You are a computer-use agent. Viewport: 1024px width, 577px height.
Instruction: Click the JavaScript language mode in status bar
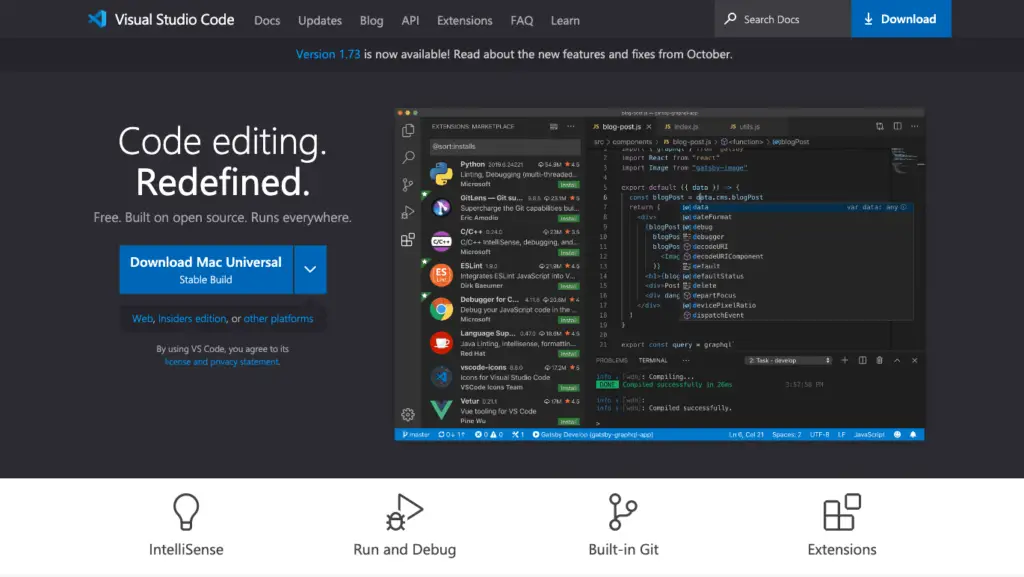pyautogui.click(x=869, y=435)
